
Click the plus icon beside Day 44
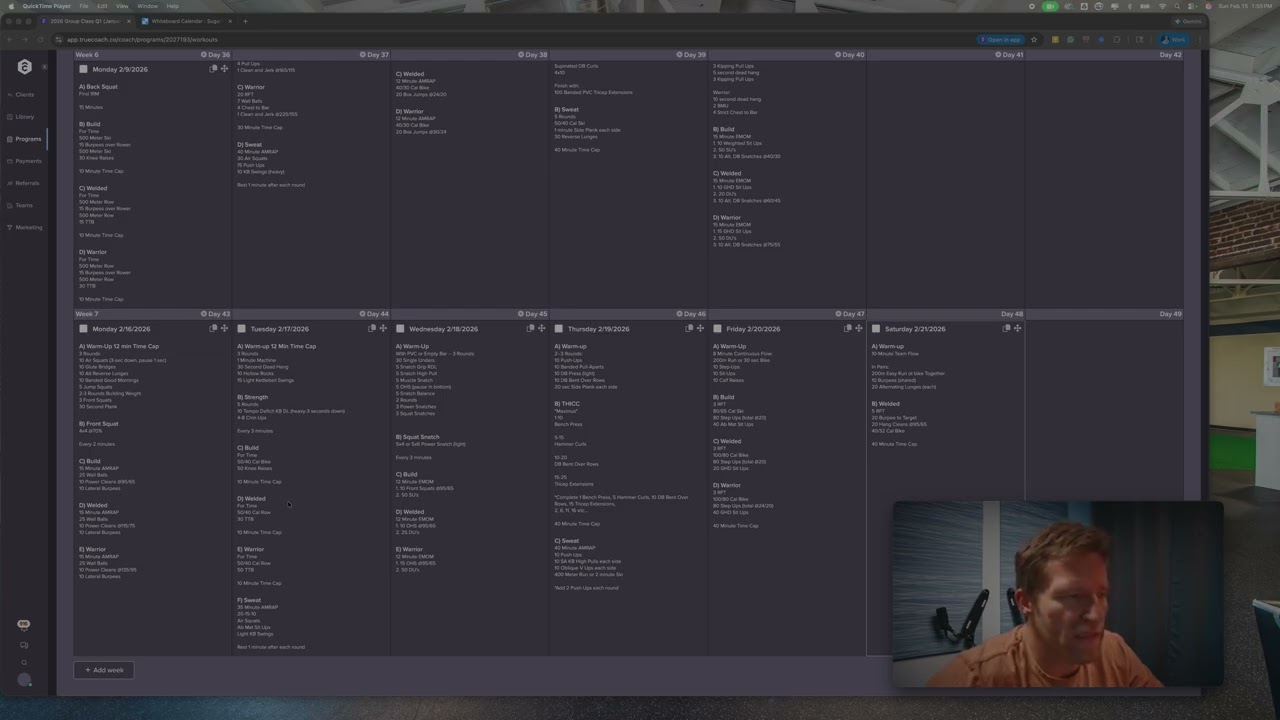(x=363, y=314)
